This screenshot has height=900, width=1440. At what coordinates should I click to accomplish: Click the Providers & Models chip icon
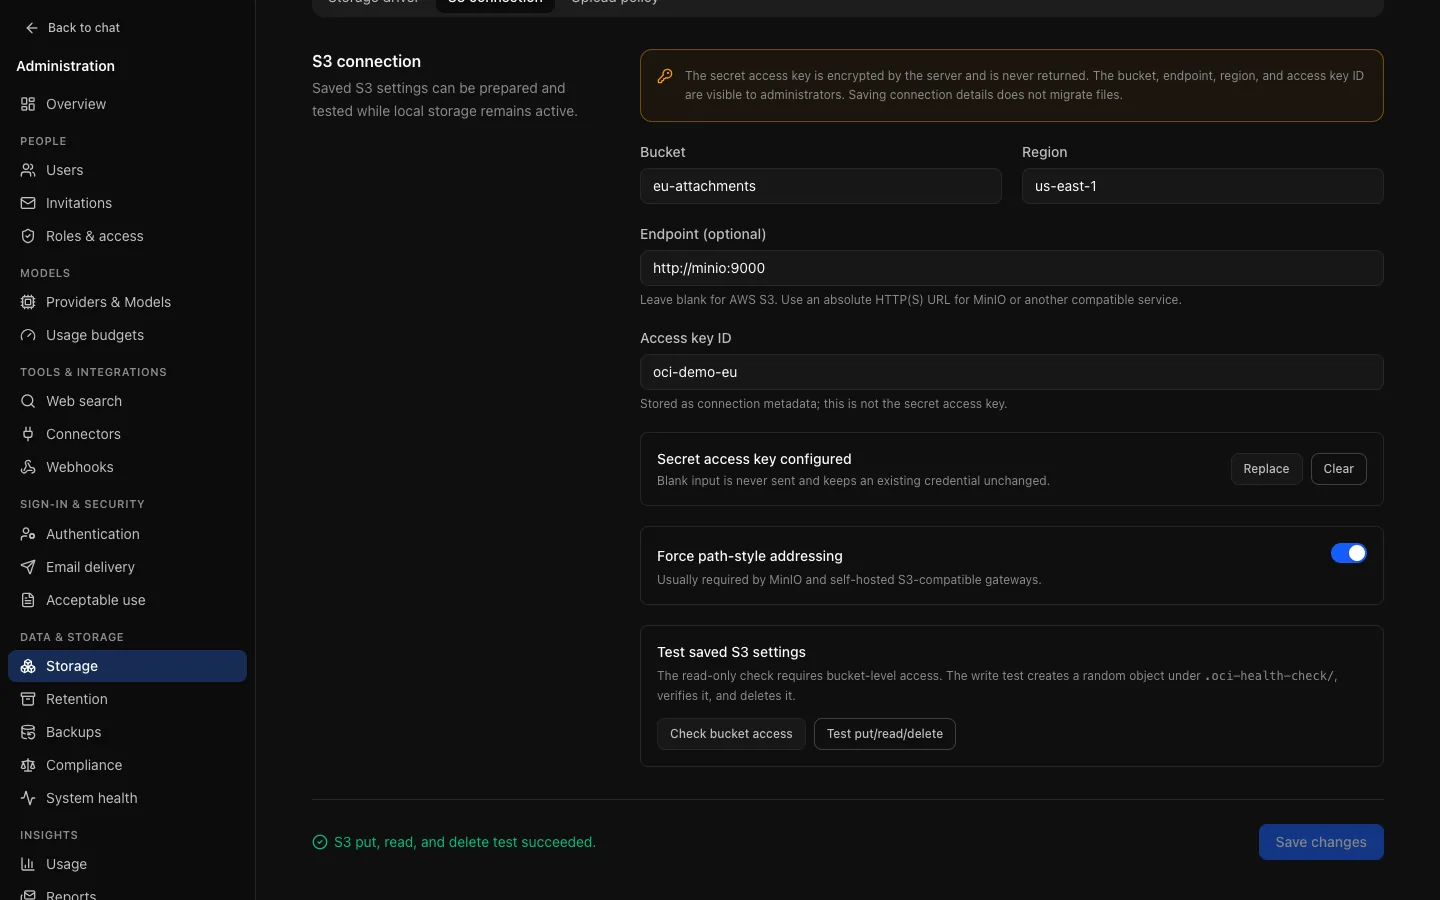tap(28, 302)
